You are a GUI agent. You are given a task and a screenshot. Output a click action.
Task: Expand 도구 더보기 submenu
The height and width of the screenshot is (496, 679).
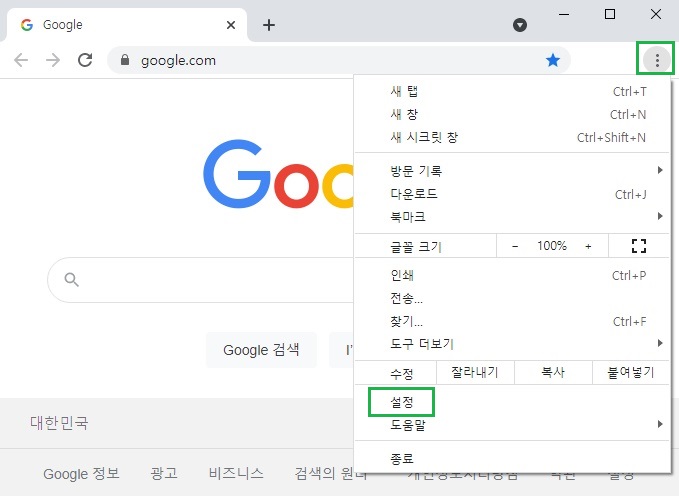pyautogui.click(x=512, y=344)
